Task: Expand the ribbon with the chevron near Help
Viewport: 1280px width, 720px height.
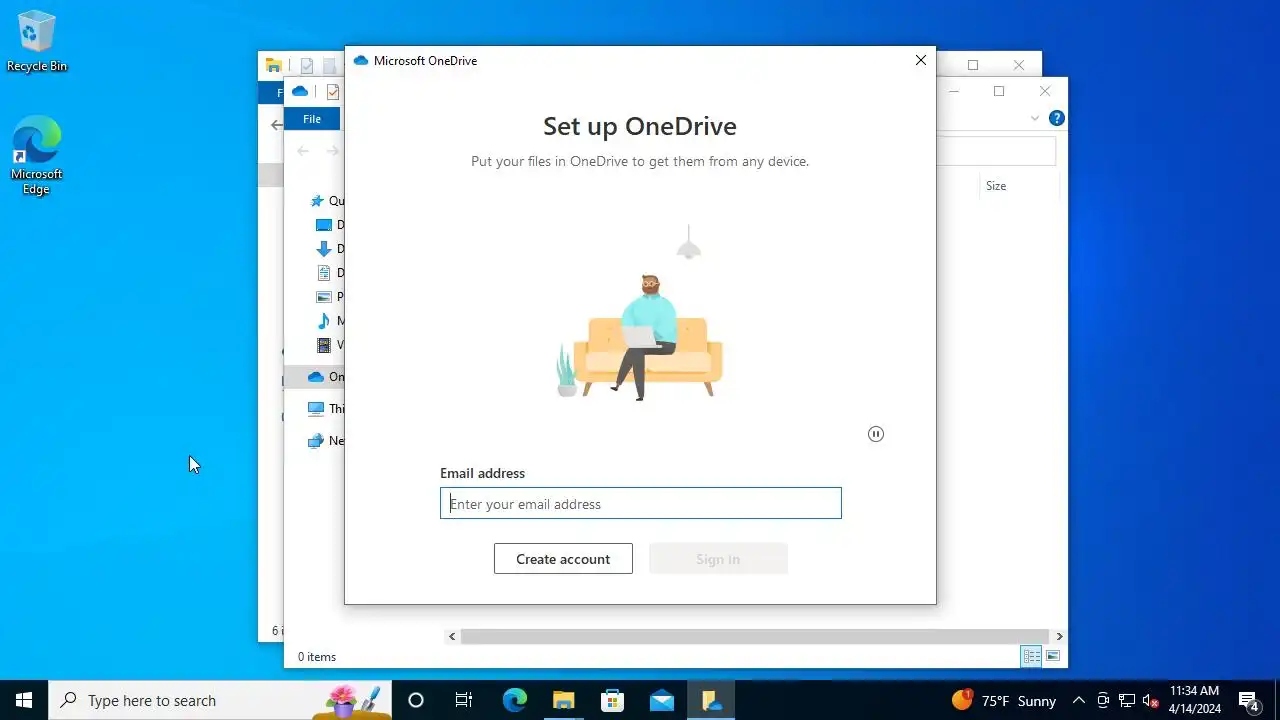Action: [1034, 118]
